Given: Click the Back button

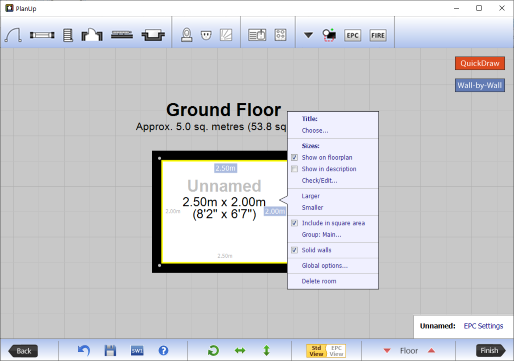Looking at the screenshot, I should pos(23,351).
